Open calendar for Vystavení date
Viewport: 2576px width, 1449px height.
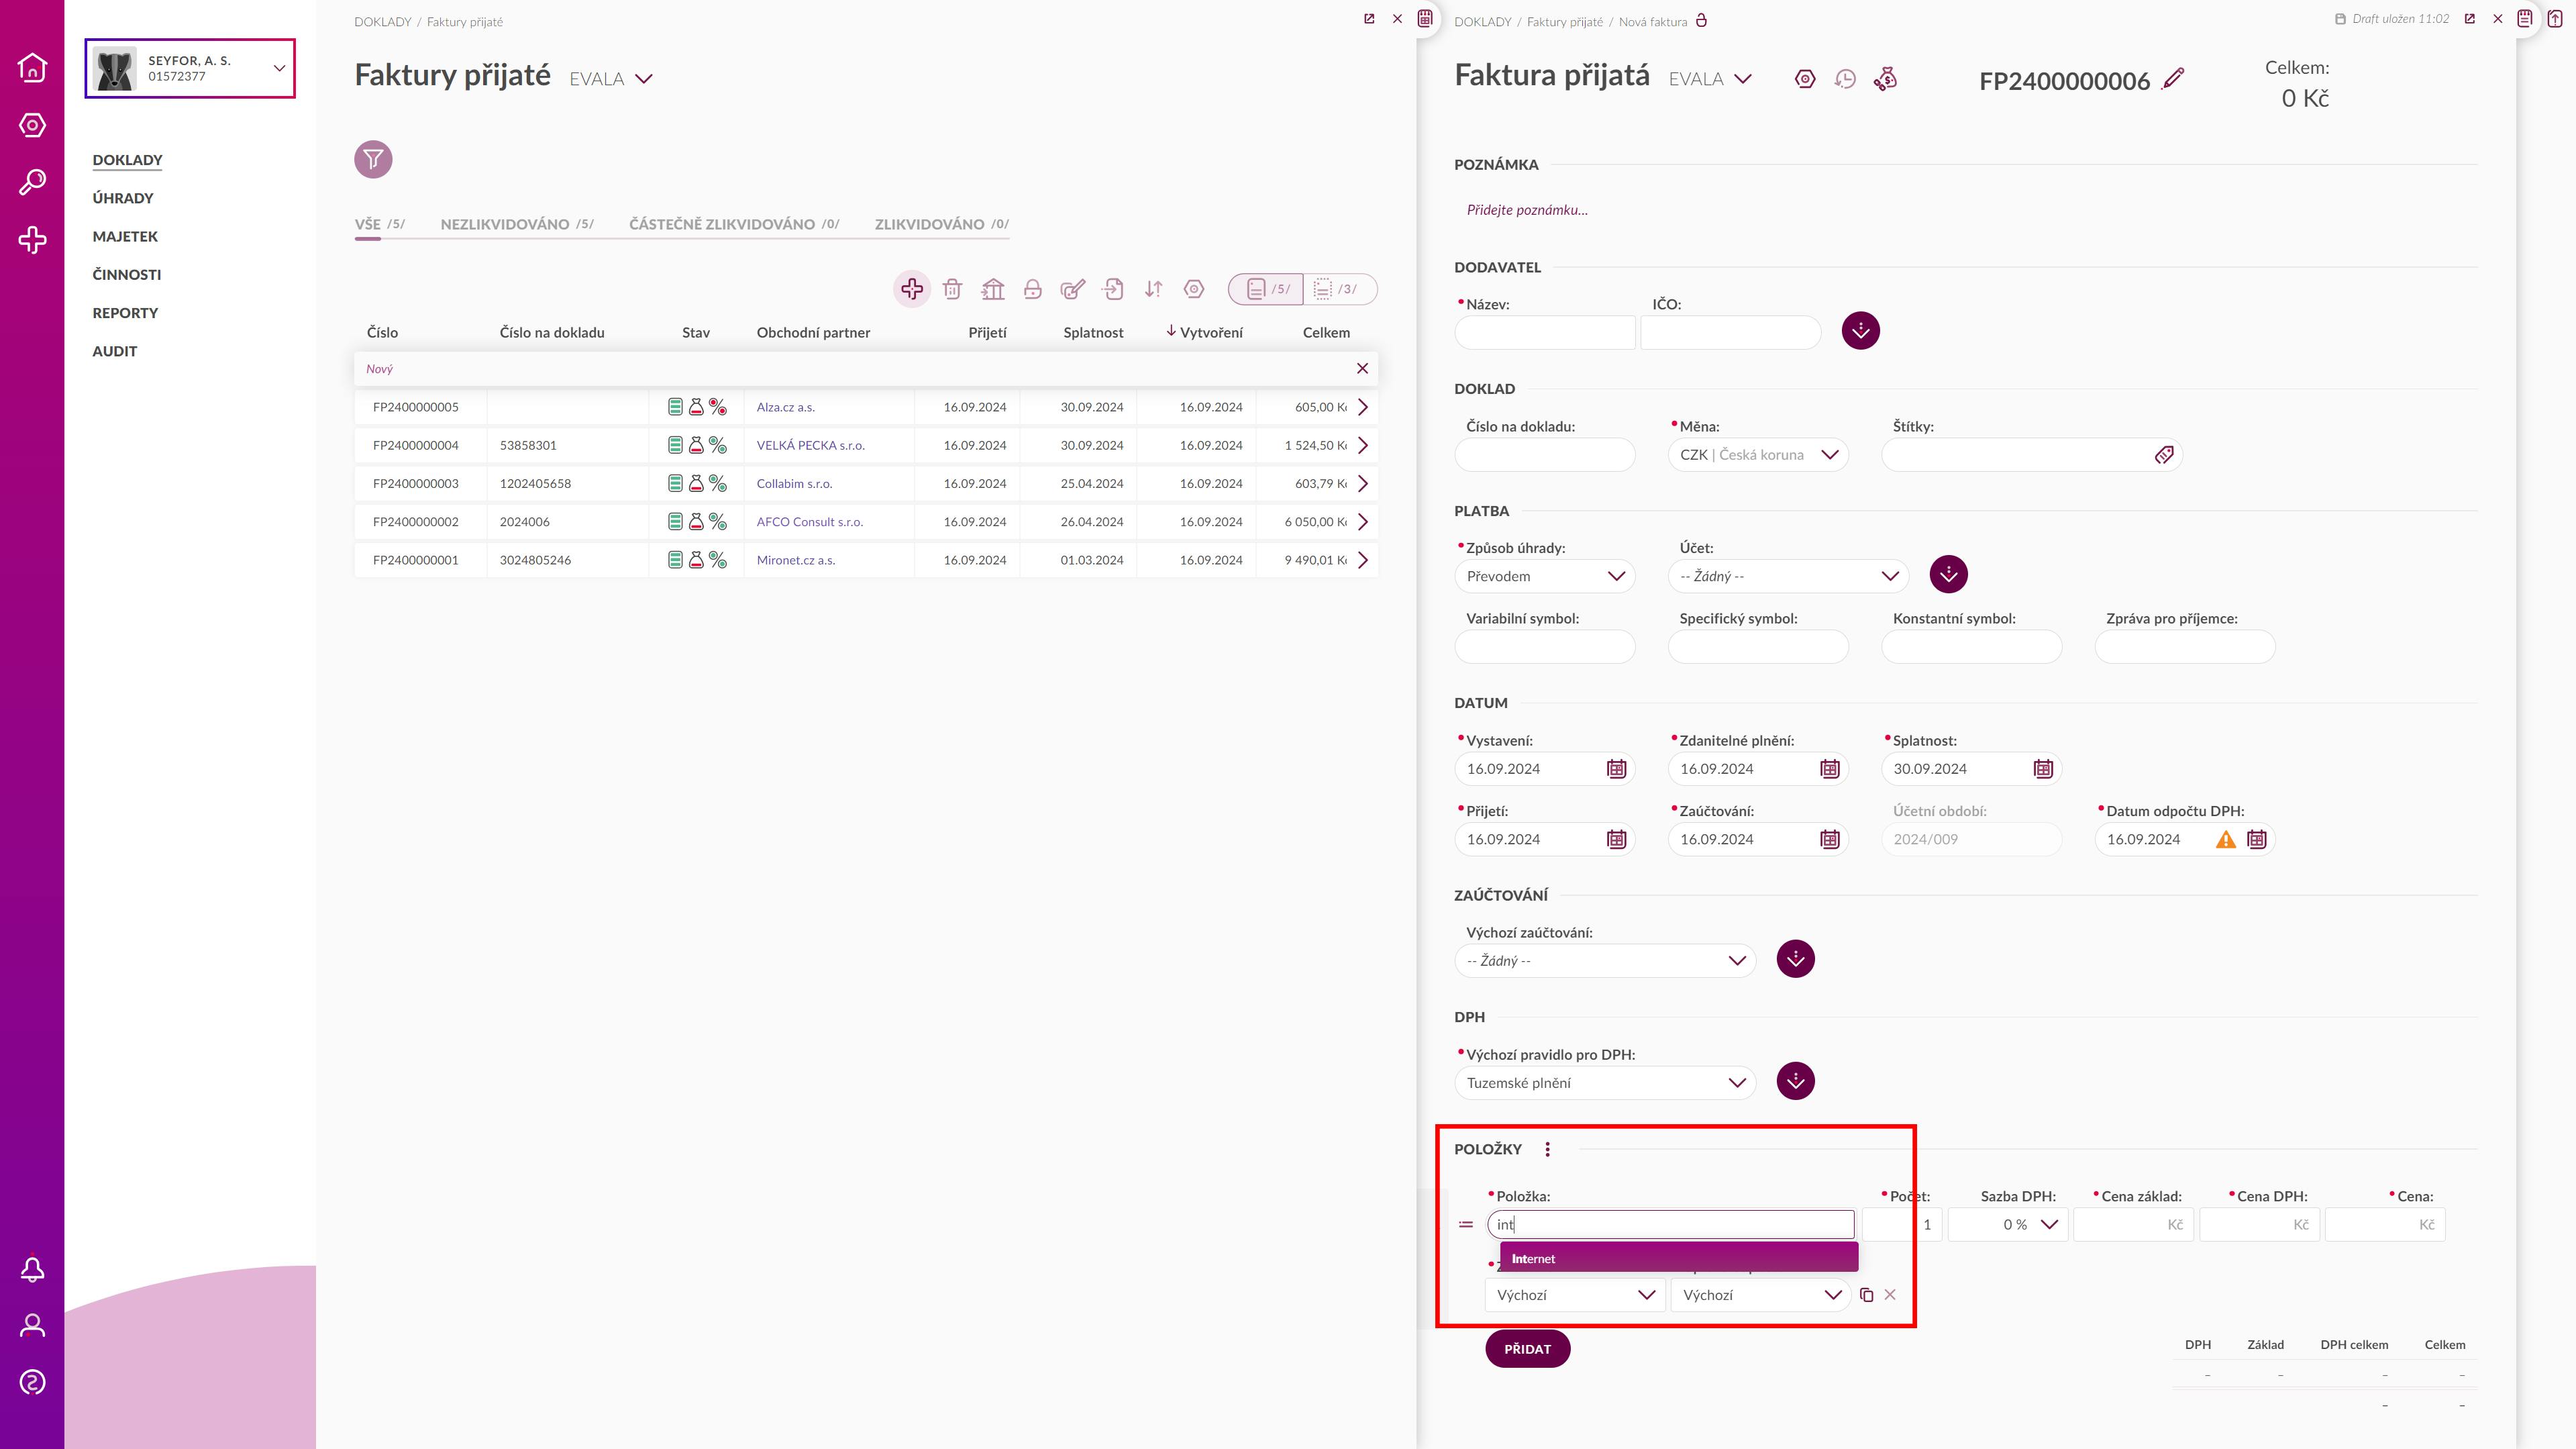tap(1616, 769)
